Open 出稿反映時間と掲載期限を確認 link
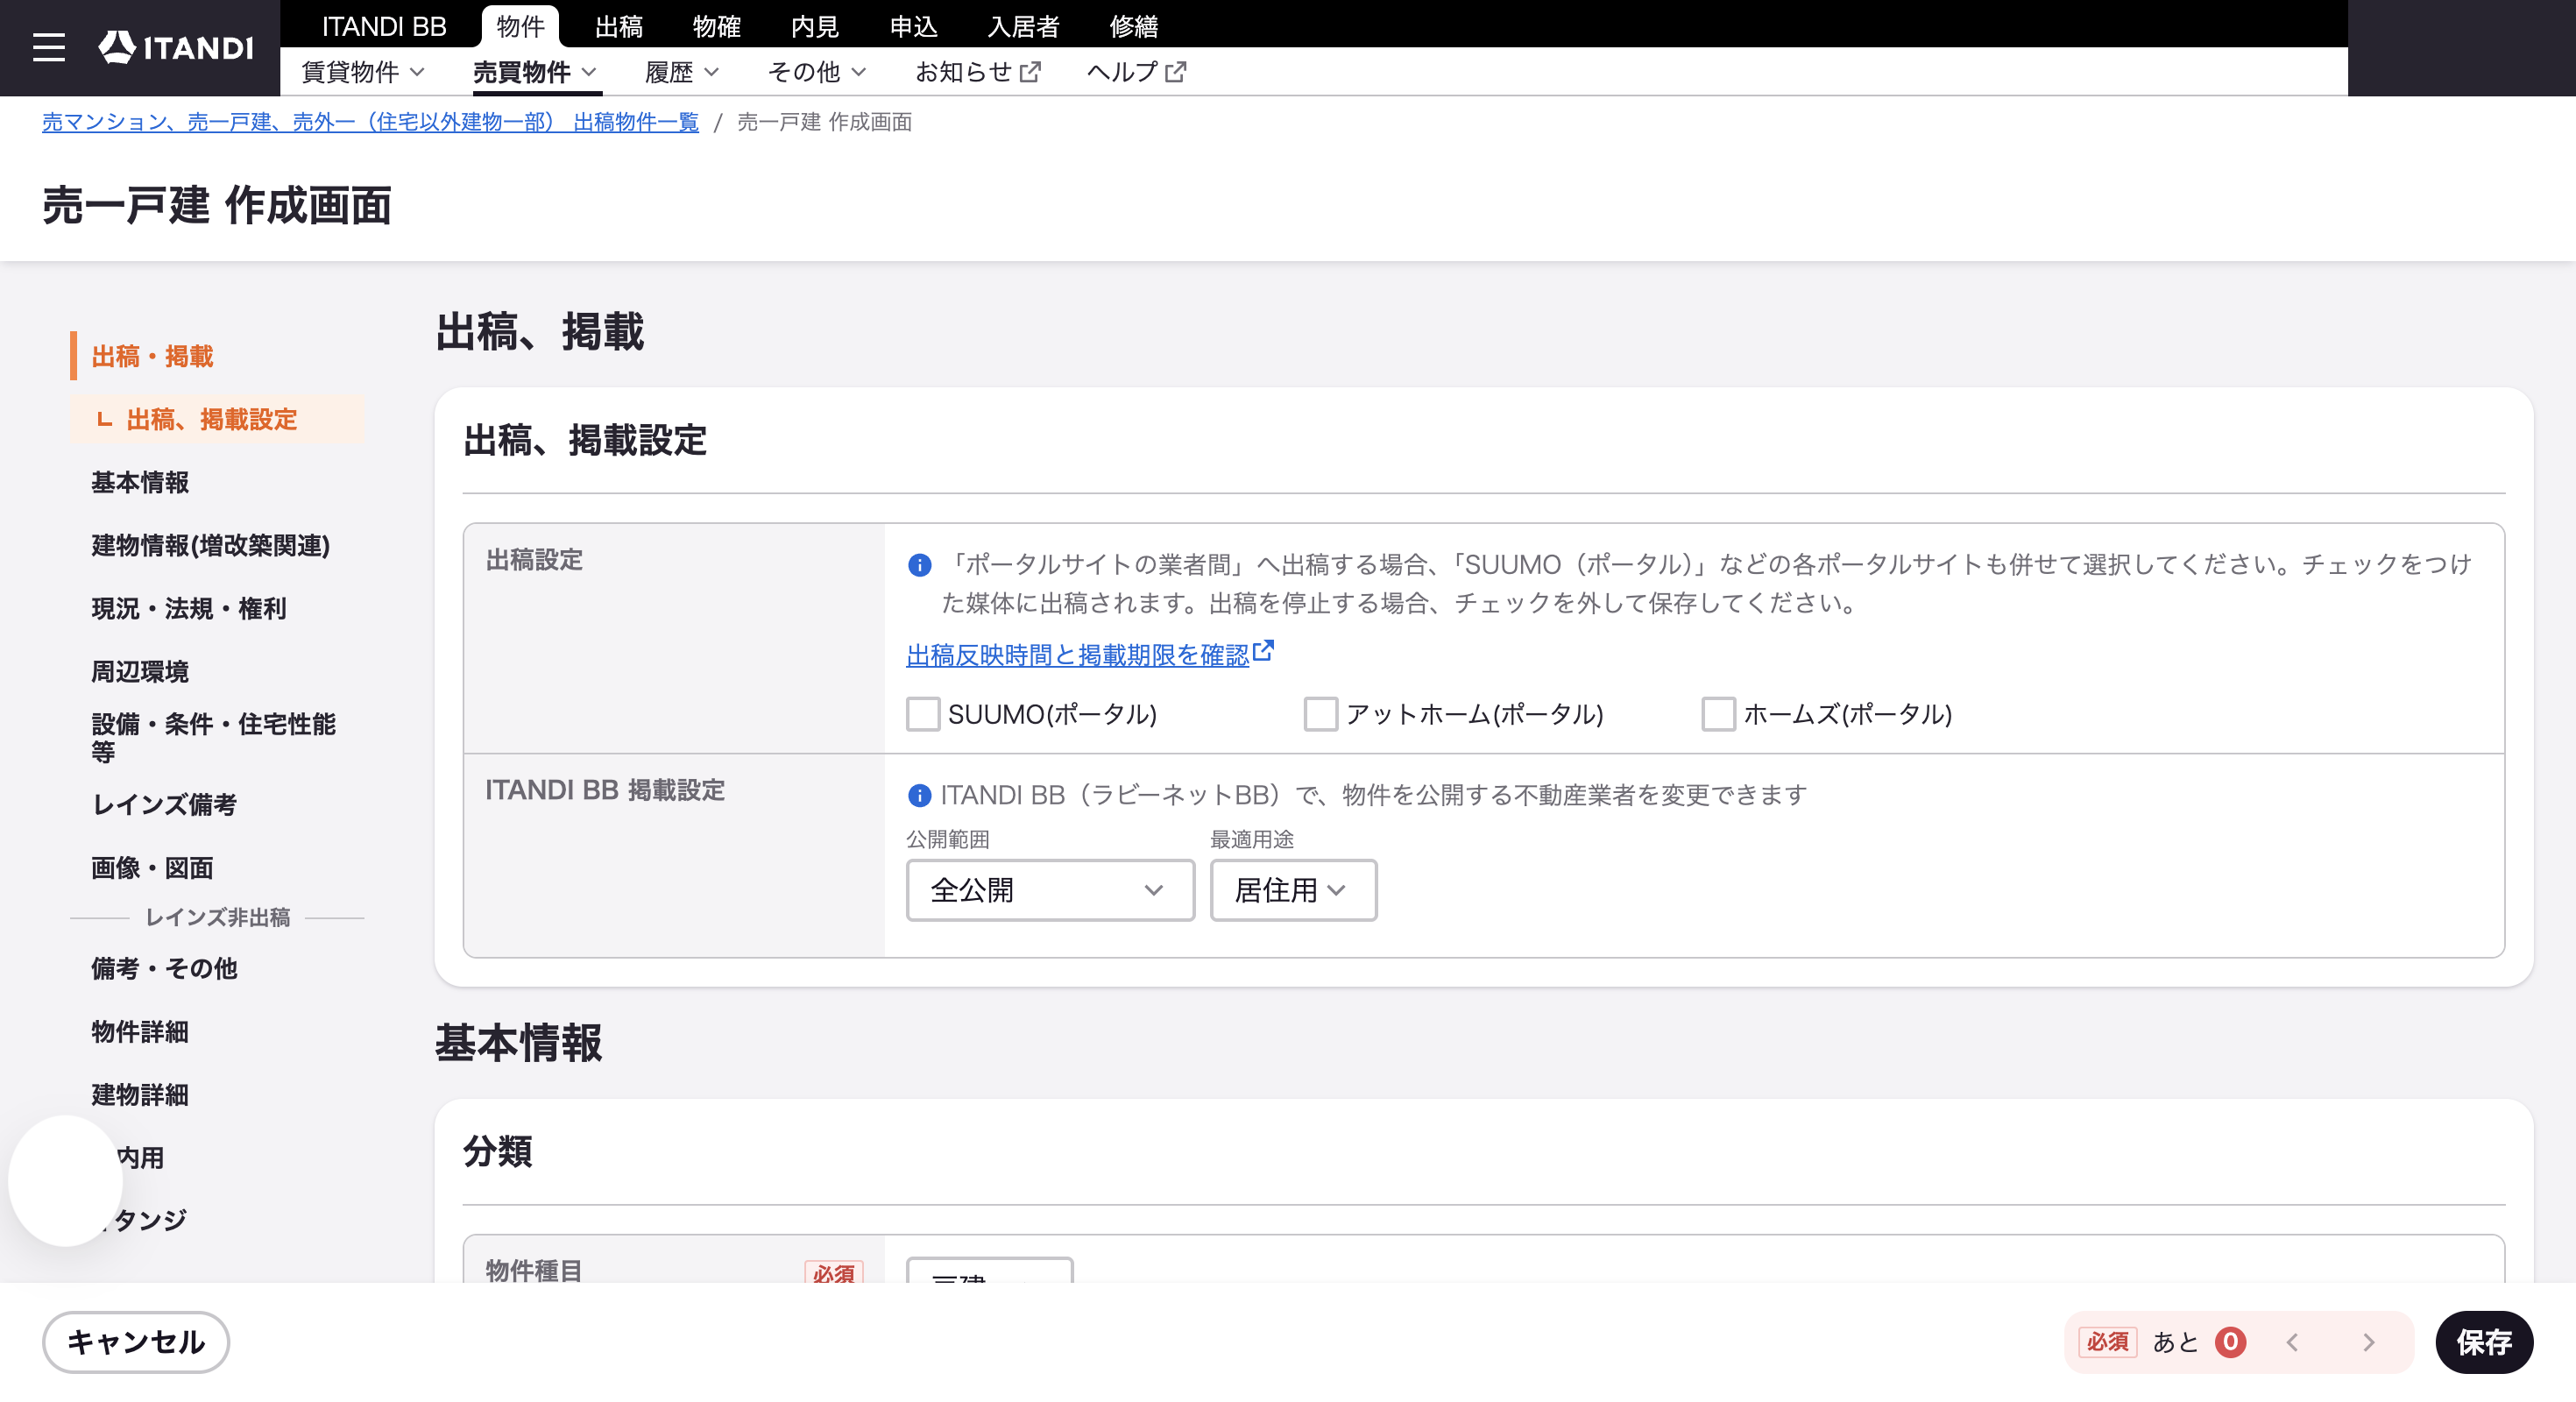This screenshot has width=2576, height=1402. pyautogui.click(x=1077, y=655)
